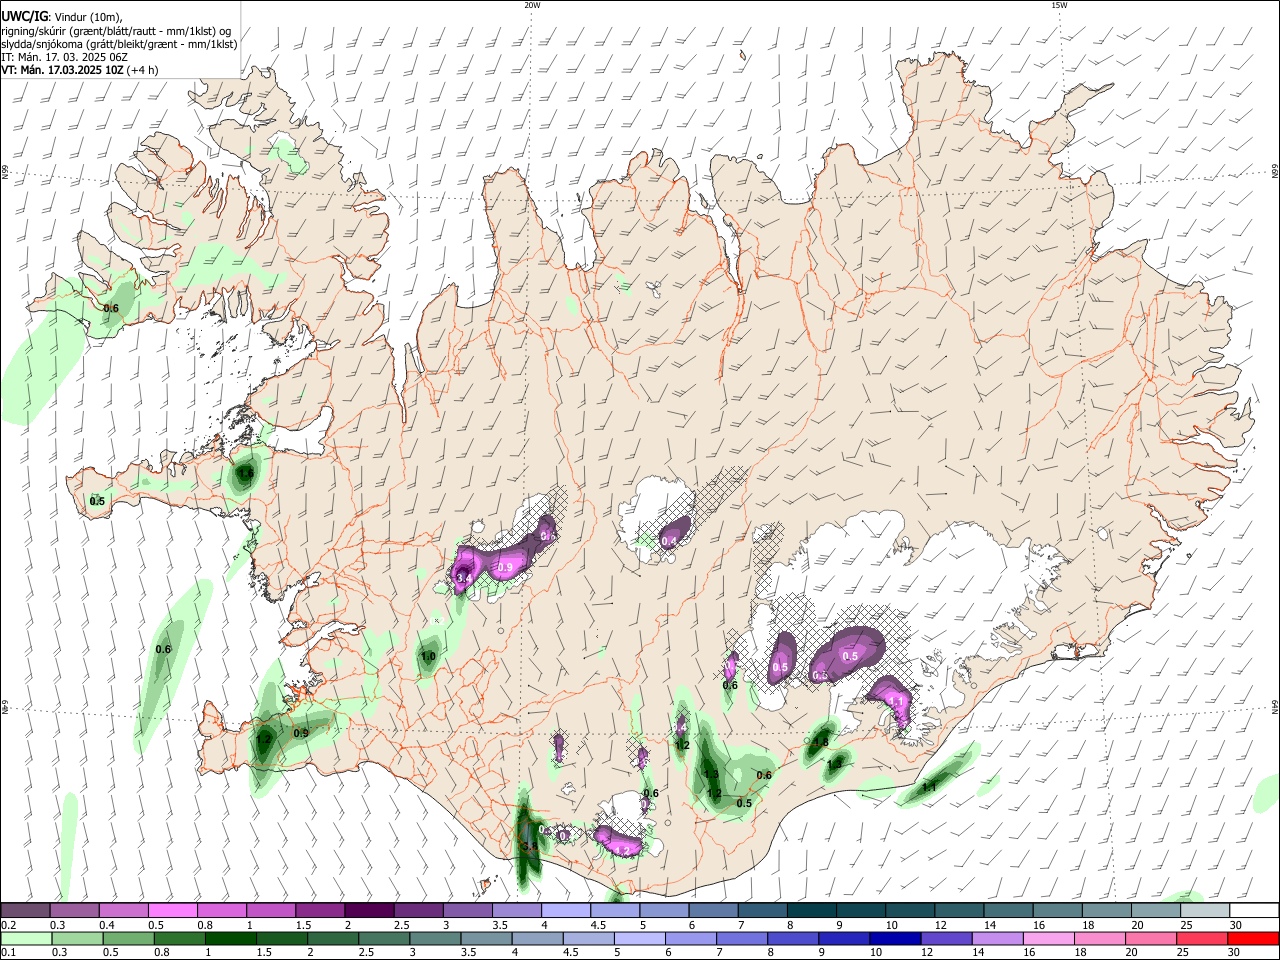Select the dark teal snow swatch between 8 and 9
Image resolution: width=1280 pixels, height=960 pixels.
click(811, 911)
